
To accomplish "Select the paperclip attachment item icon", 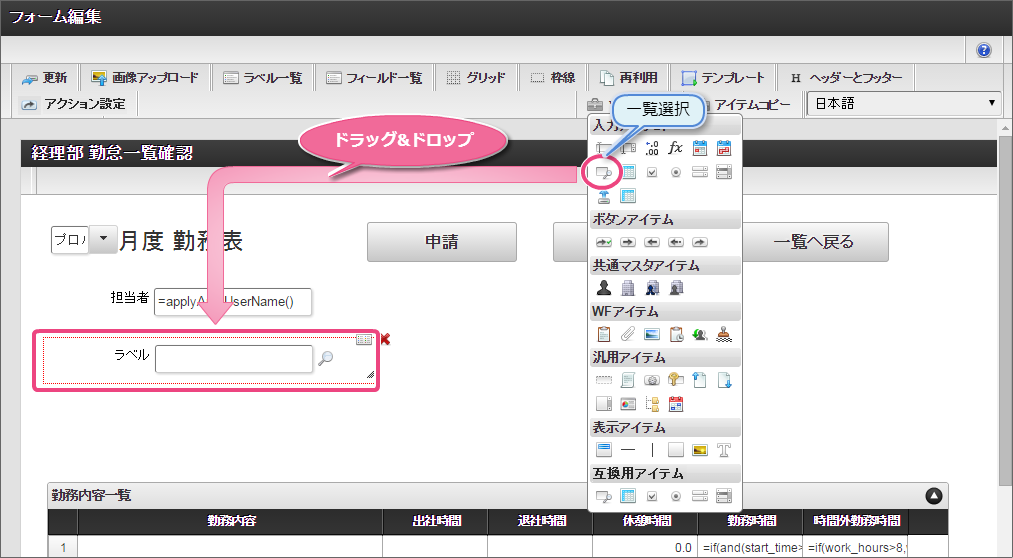I will (628, 334).
